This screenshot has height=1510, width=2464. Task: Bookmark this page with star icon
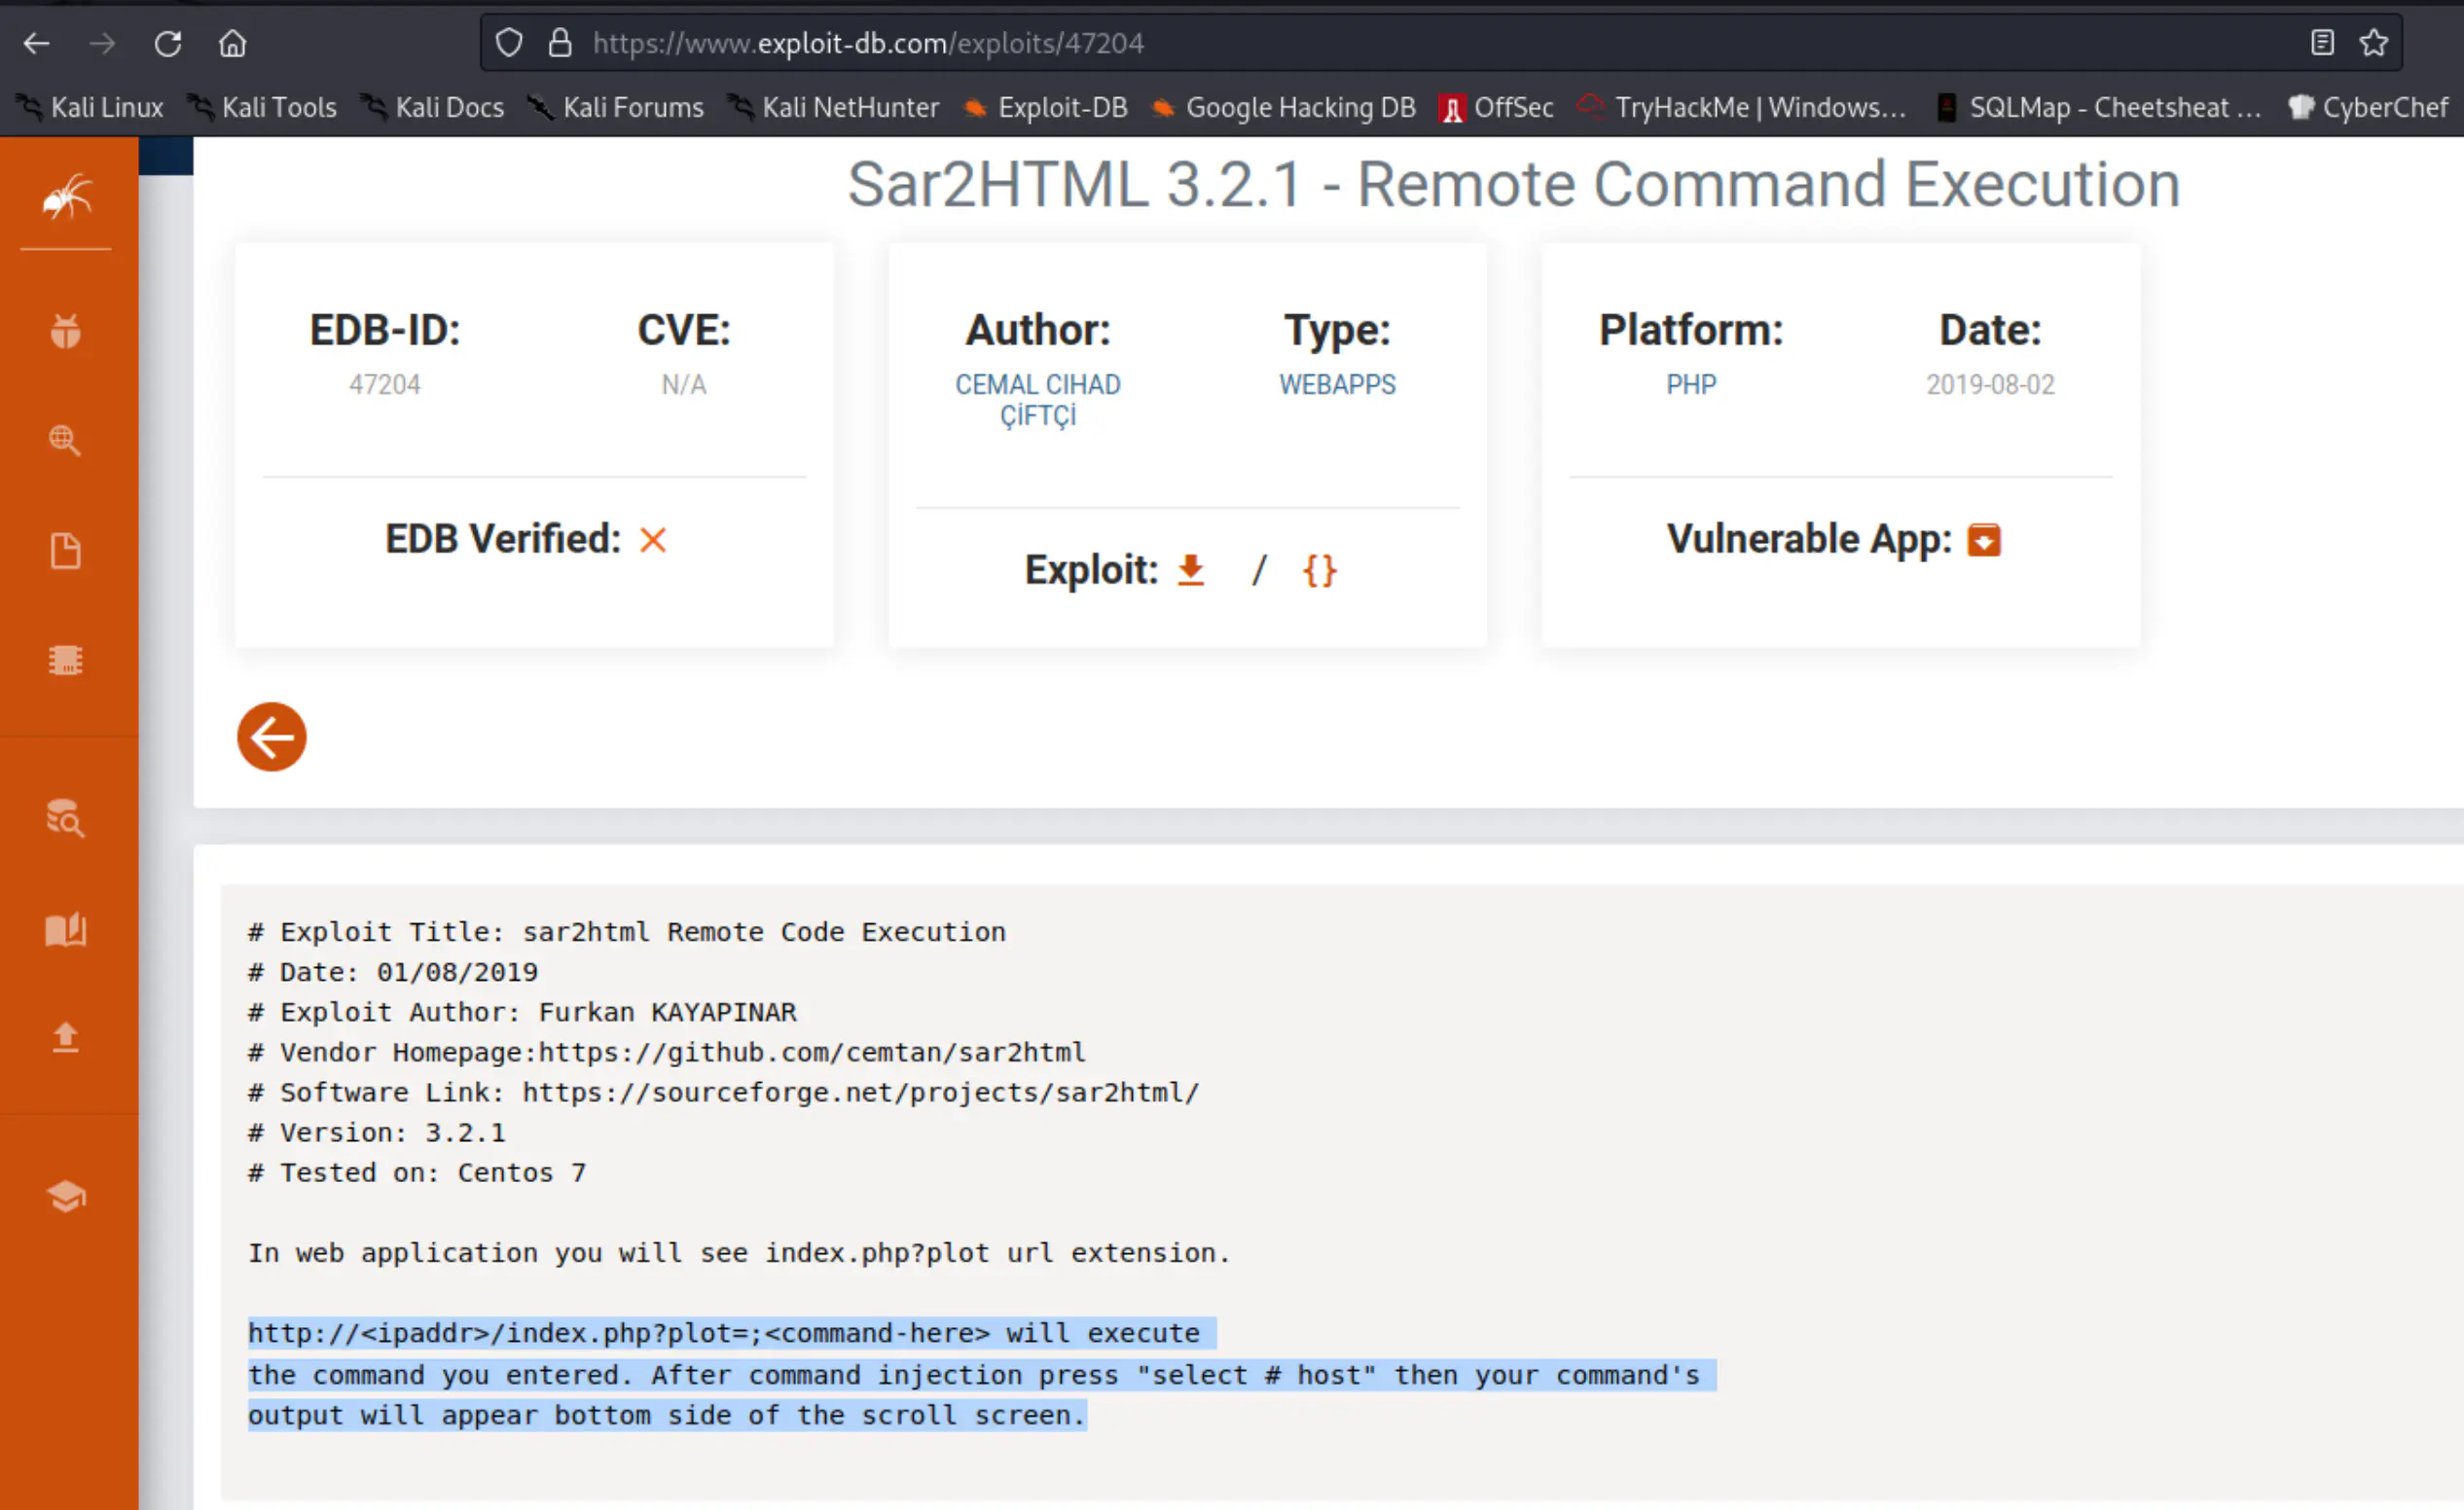point(2373,43)
